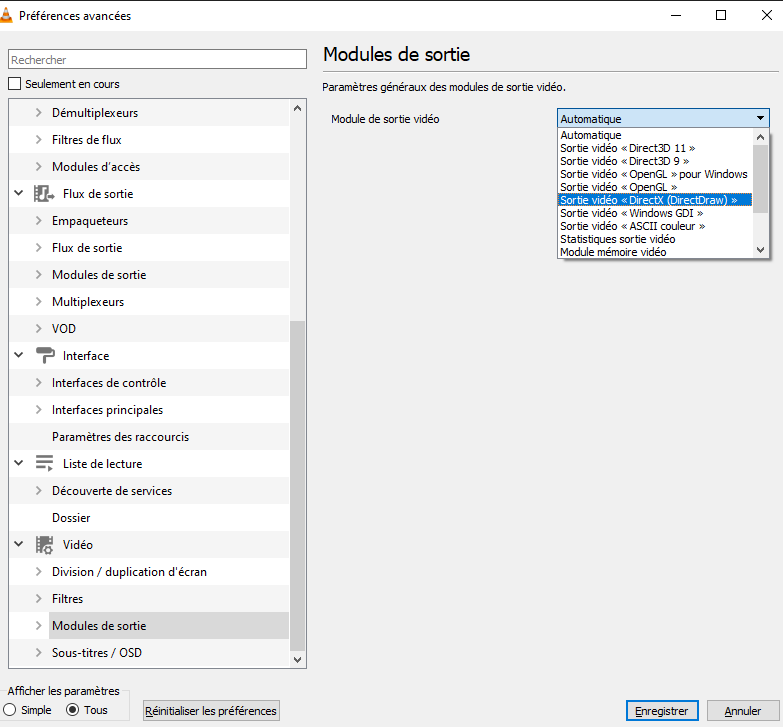Choose Statistiques sortie vidéo option
Image resolution: width=783 pixels, height=727 pixels.
(x=654, y=239)
